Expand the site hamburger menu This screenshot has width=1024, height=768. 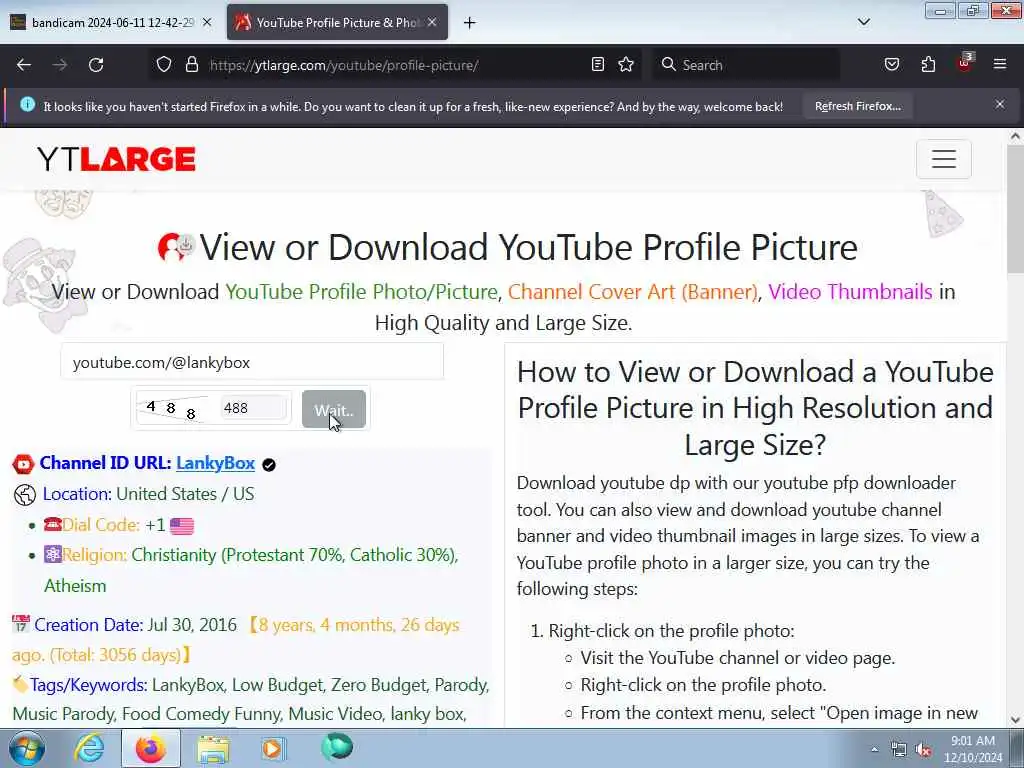click(x=944, y=159)
